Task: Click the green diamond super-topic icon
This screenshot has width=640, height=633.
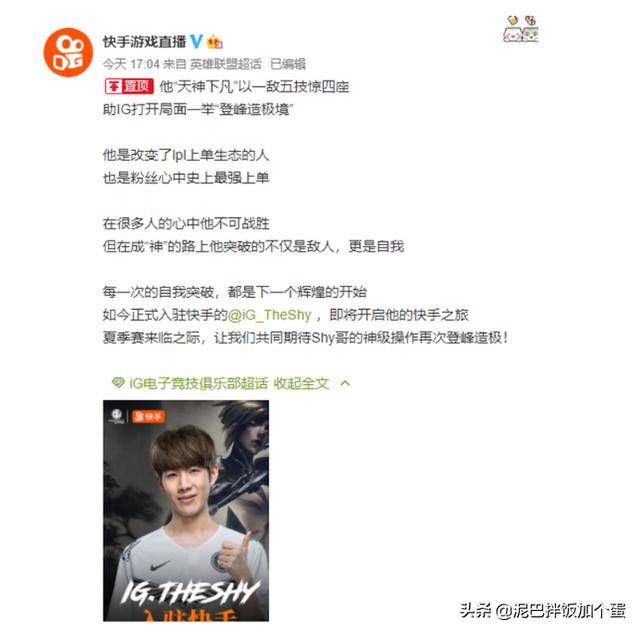Action: 118,383
